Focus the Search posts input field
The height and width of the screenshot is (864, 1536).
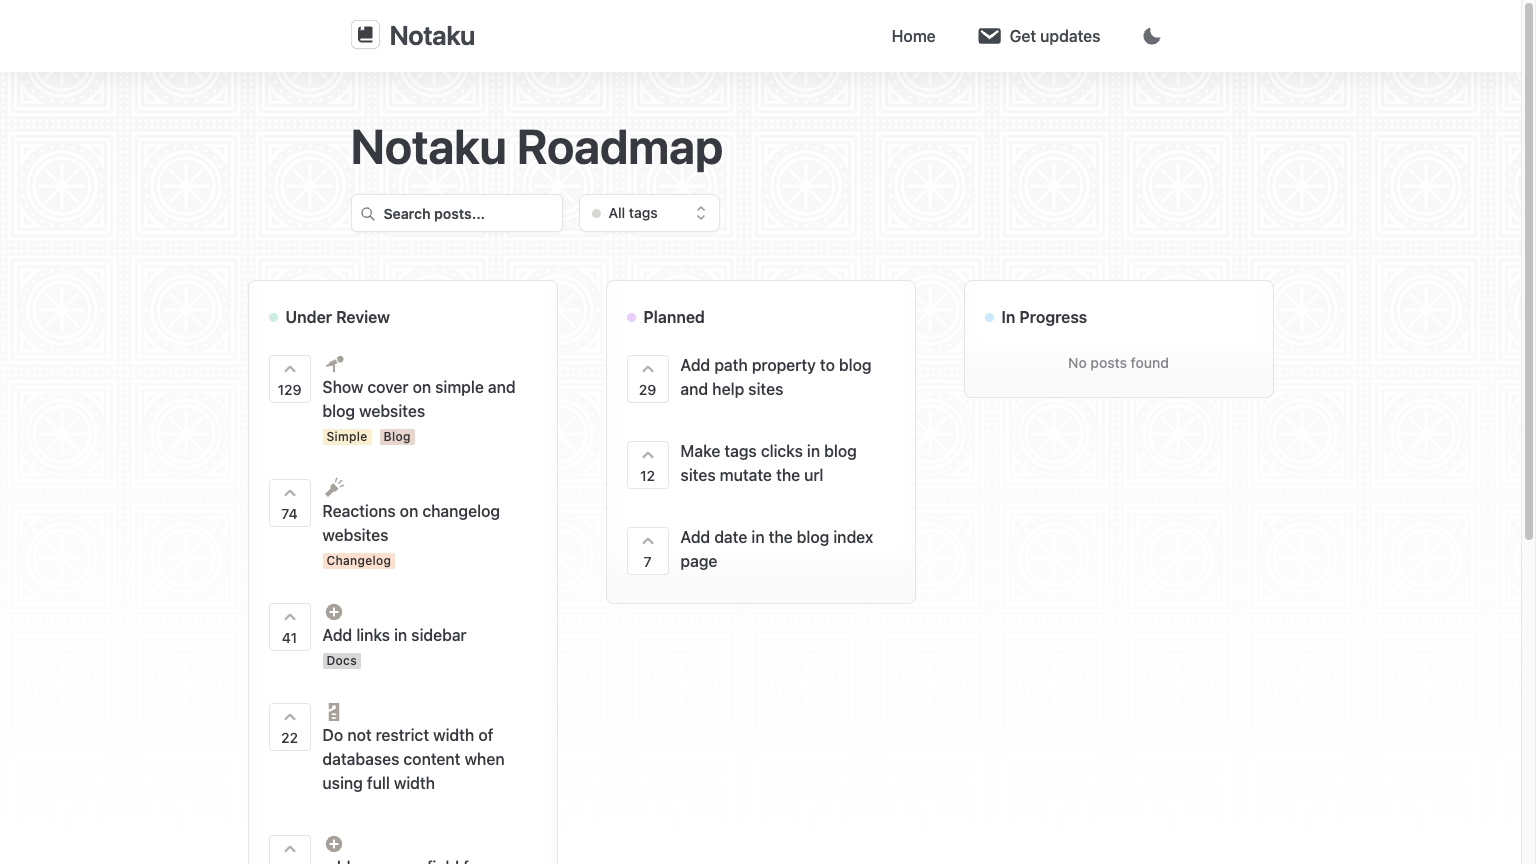tap(457, 213)
